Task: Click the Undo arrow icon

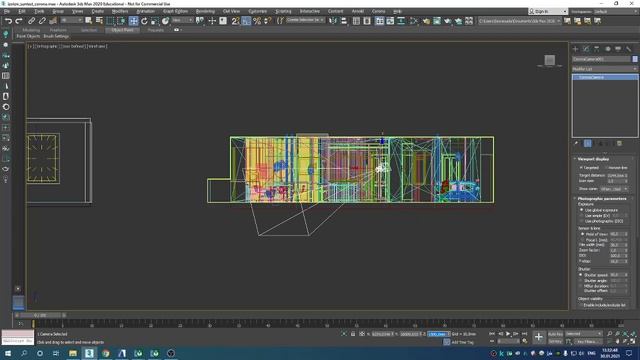Action: coord(8,20)
